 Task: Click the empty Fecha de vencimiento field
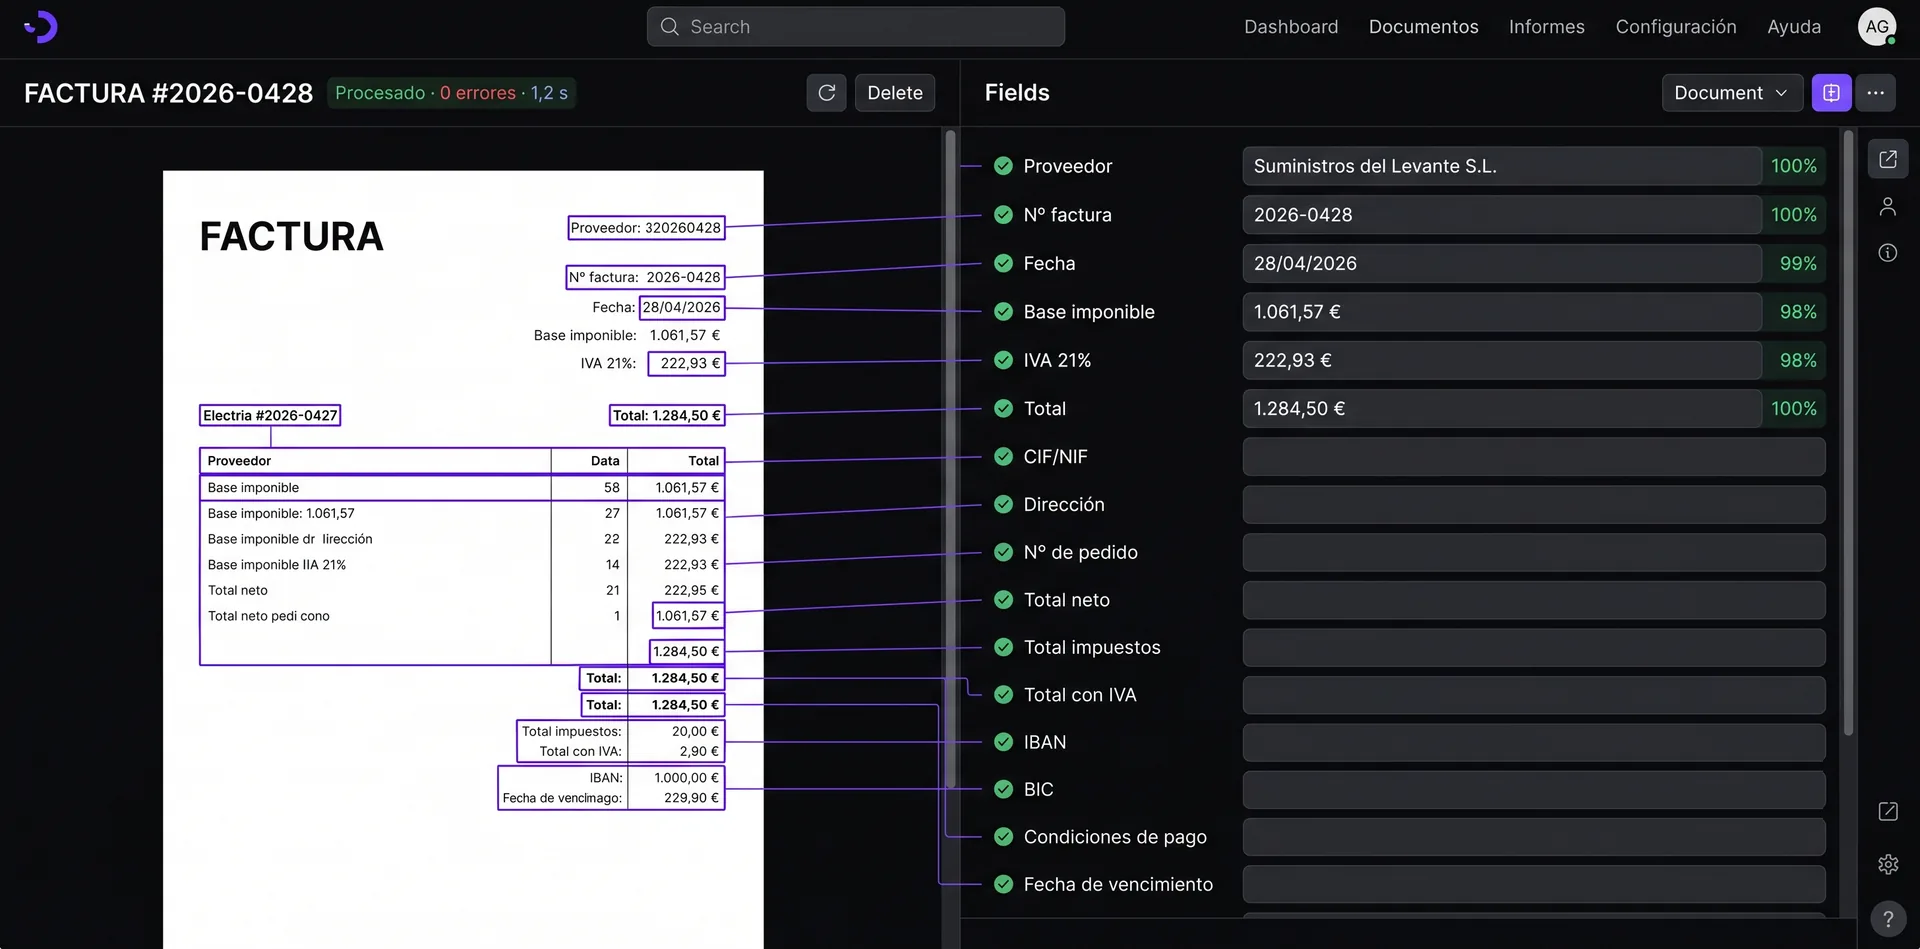coord(1534,884)
